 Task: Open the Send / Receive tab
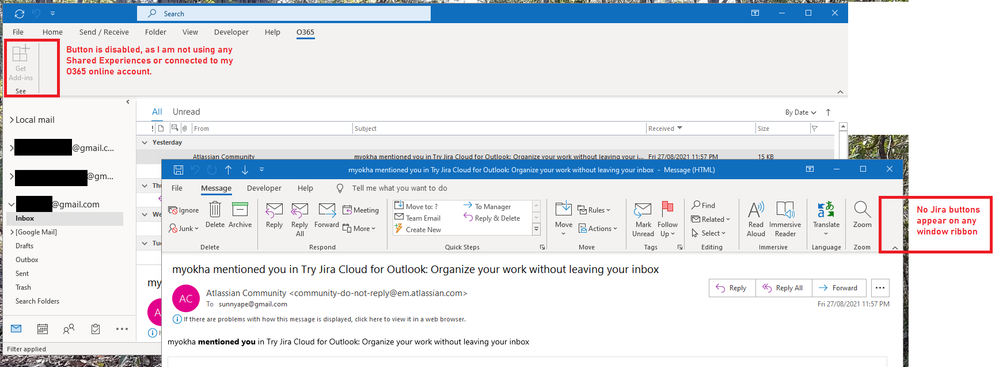[x=104, y=32]
